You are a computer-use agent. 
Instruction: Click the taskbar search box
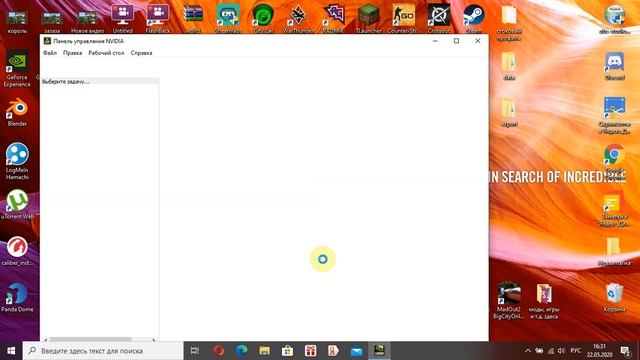tap(103, 351)
